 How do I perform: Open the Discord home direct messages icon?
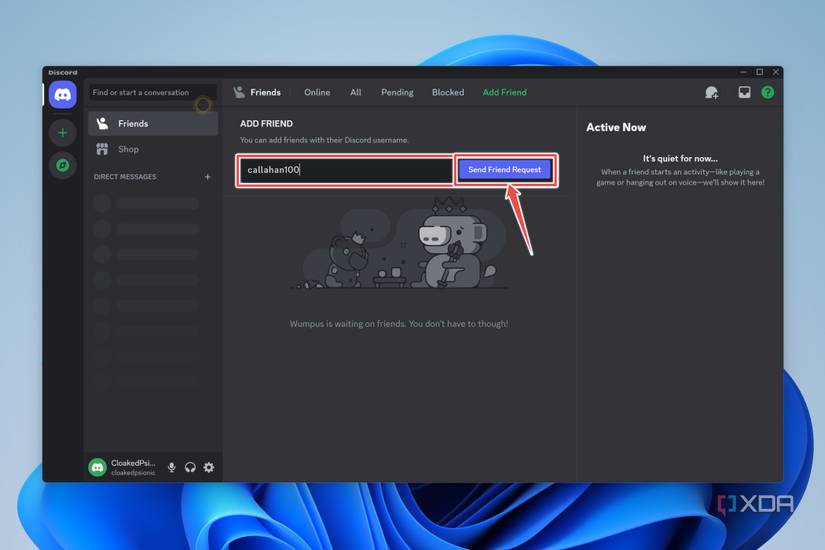tap(63, 95)
